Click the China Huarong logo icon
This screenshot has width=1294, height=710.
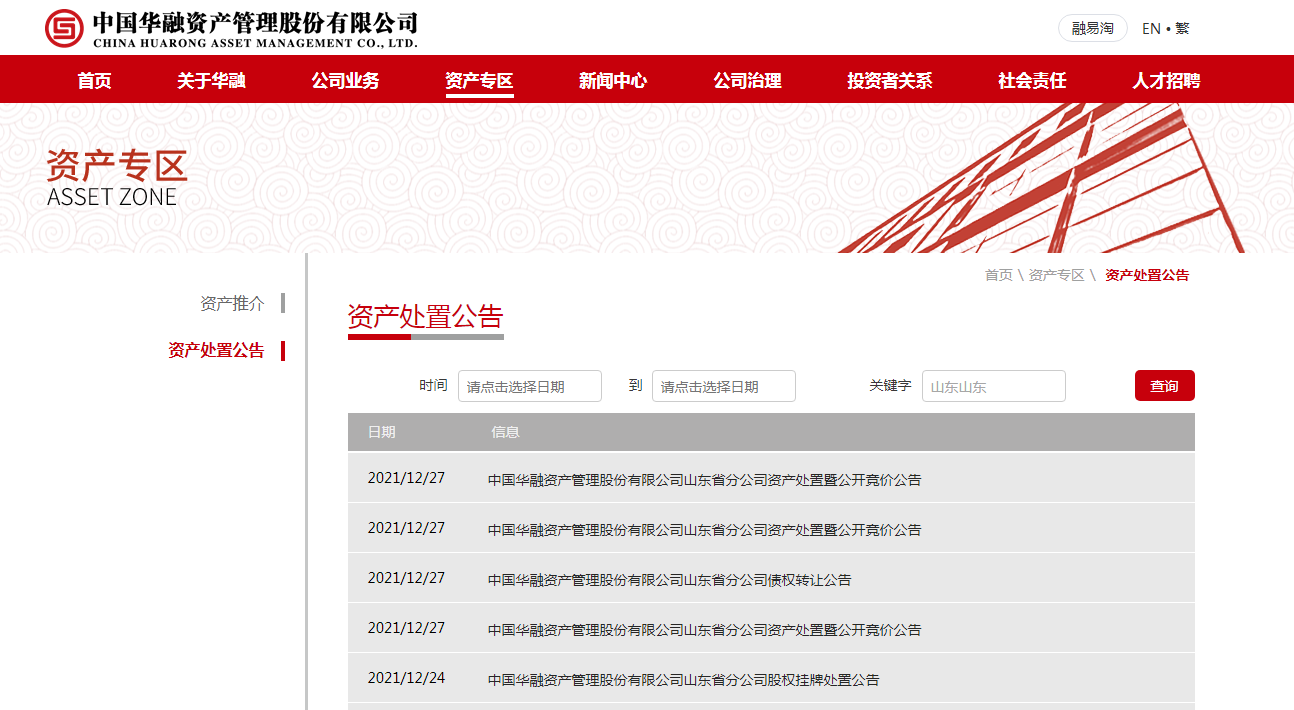click(x=64, y=28)
